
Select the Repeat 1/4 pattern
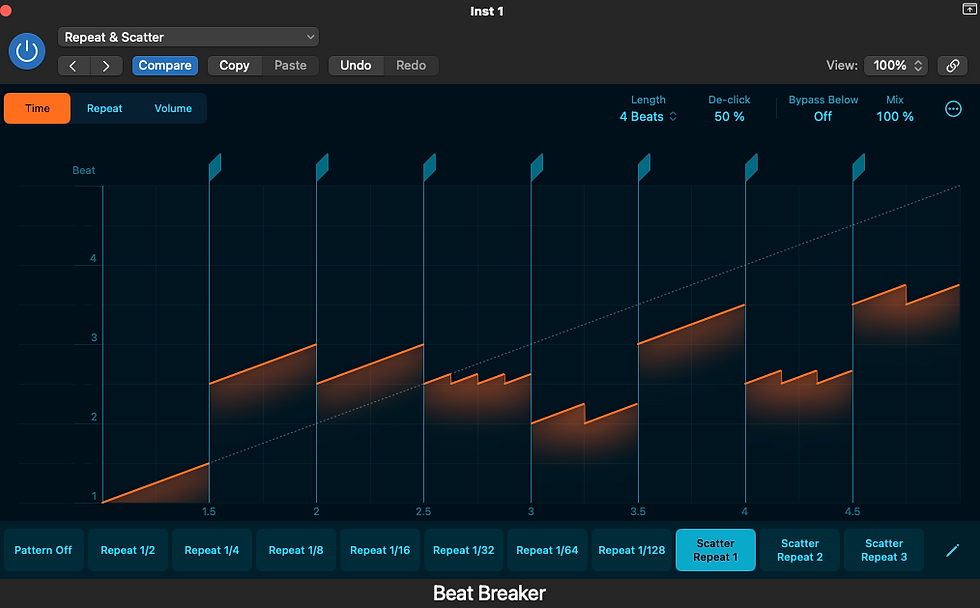[212, 550]
